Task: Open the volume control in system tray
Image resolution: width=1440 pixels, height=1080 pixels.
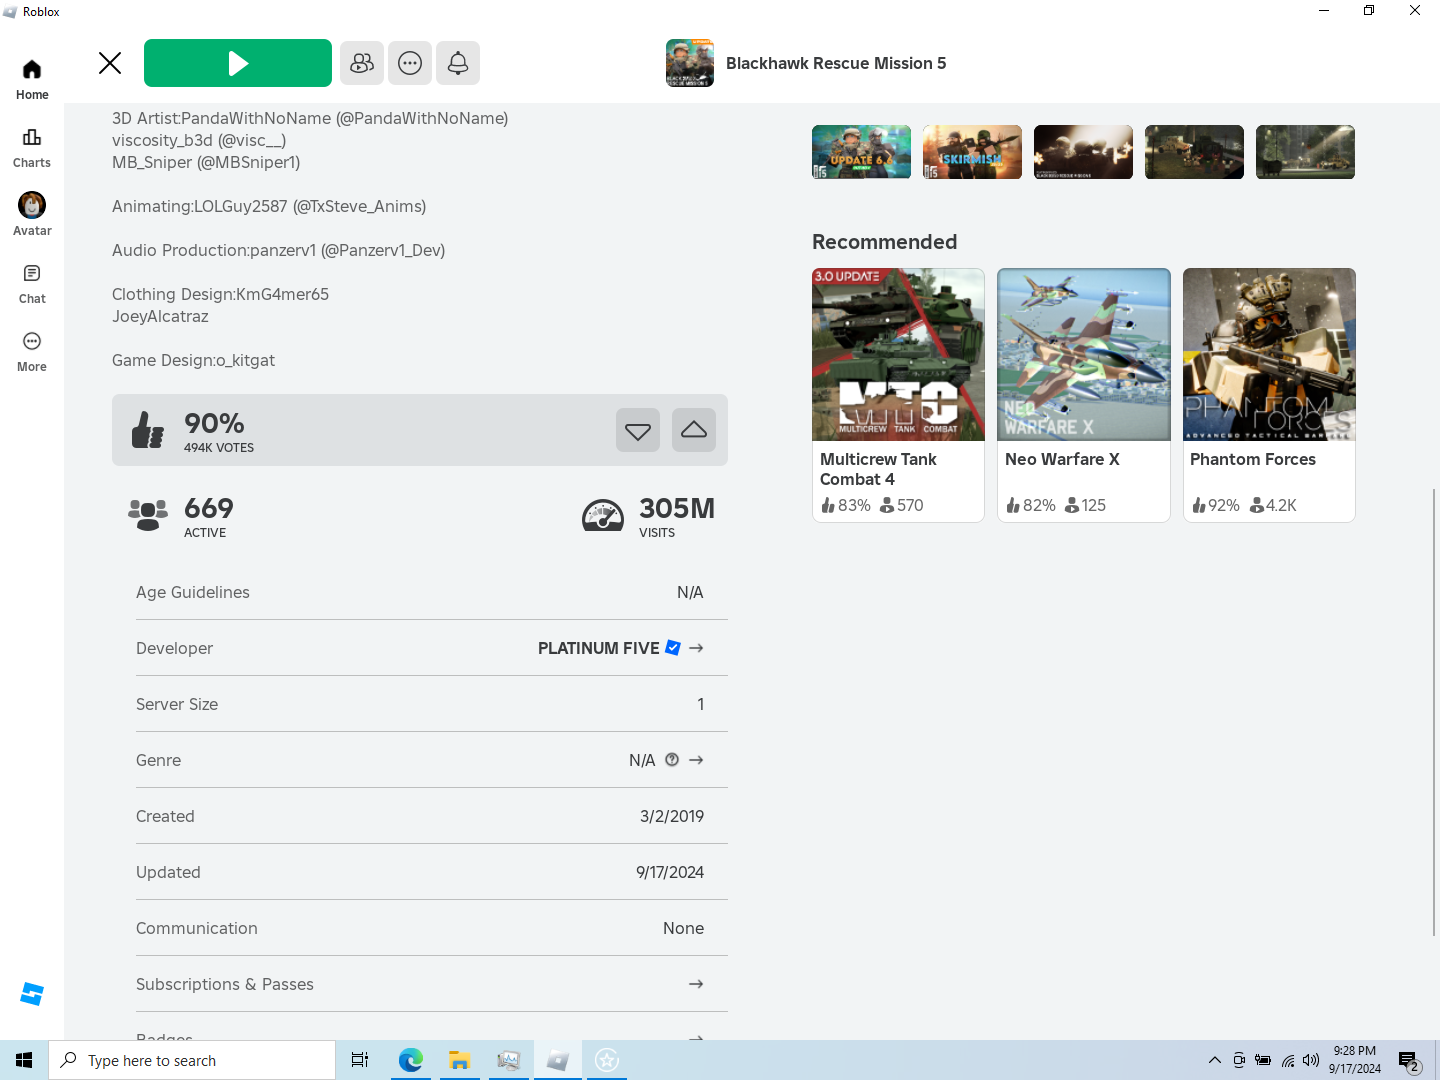Action: (1311, 1060)
